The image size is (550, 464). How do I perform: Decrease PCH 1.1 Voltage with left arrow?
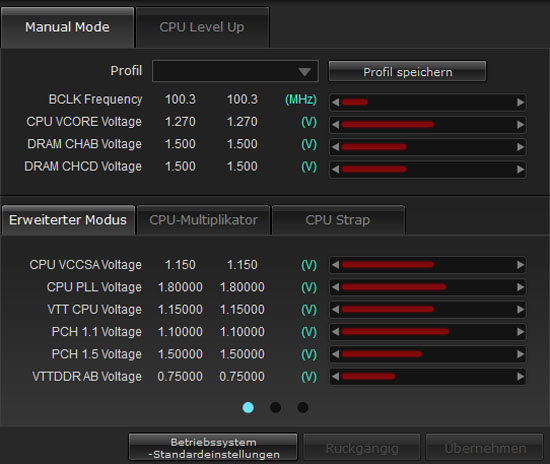(335, 332)
